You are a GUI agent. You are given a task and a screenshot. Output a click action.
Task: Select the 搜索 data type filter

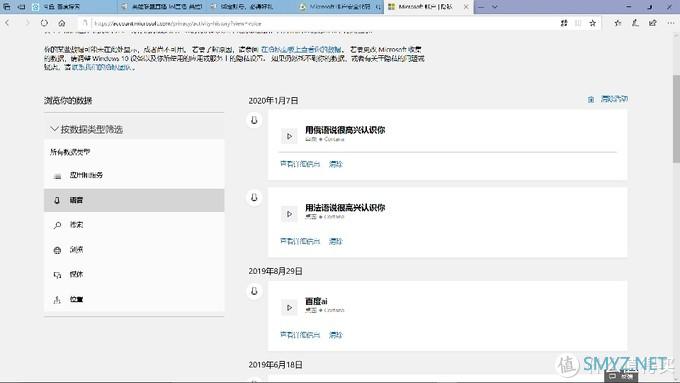point(134,225)
